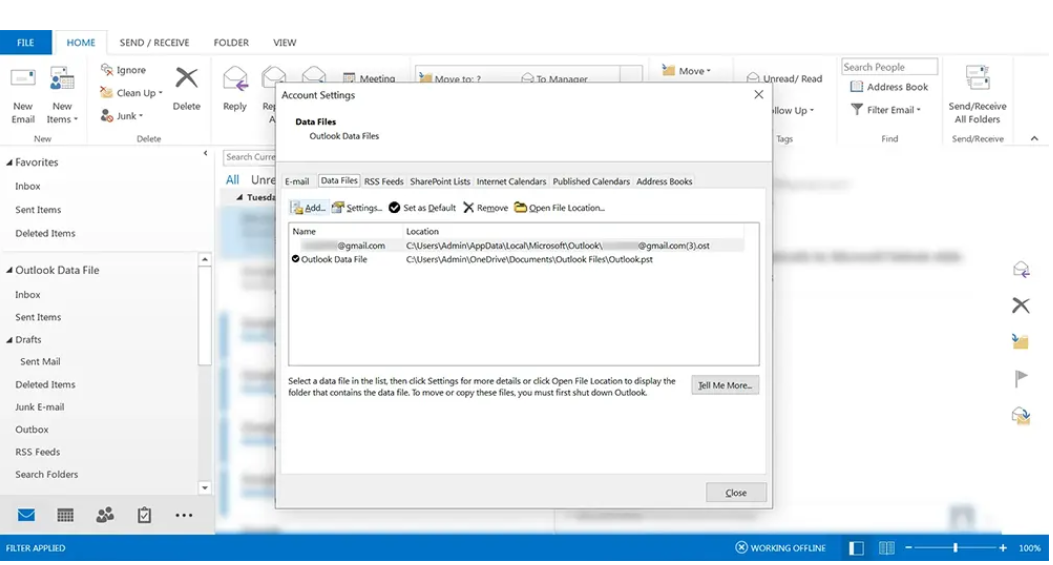Select the Outlook Data File row in list
1053x565 pixels.
click(x=517, y=259)
